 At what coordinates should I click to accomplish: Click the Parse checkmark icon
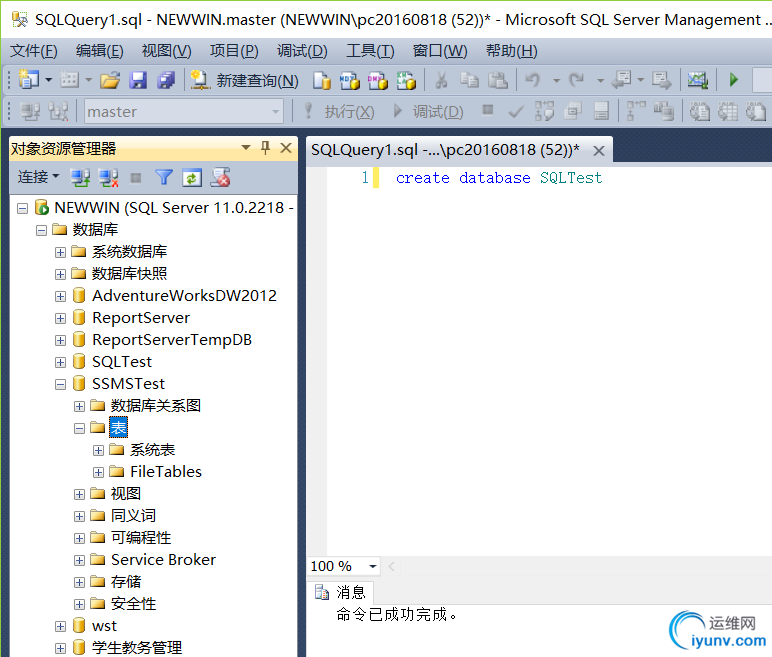515,112
